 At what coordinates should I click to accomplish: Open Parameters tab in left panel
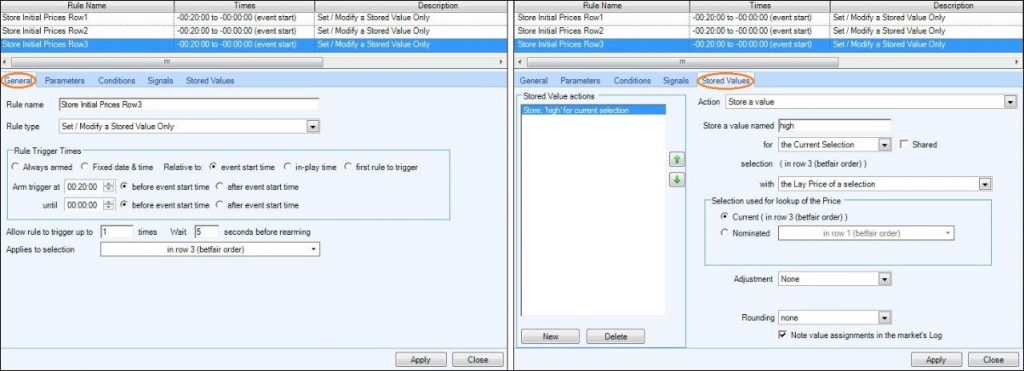[65, 80]
